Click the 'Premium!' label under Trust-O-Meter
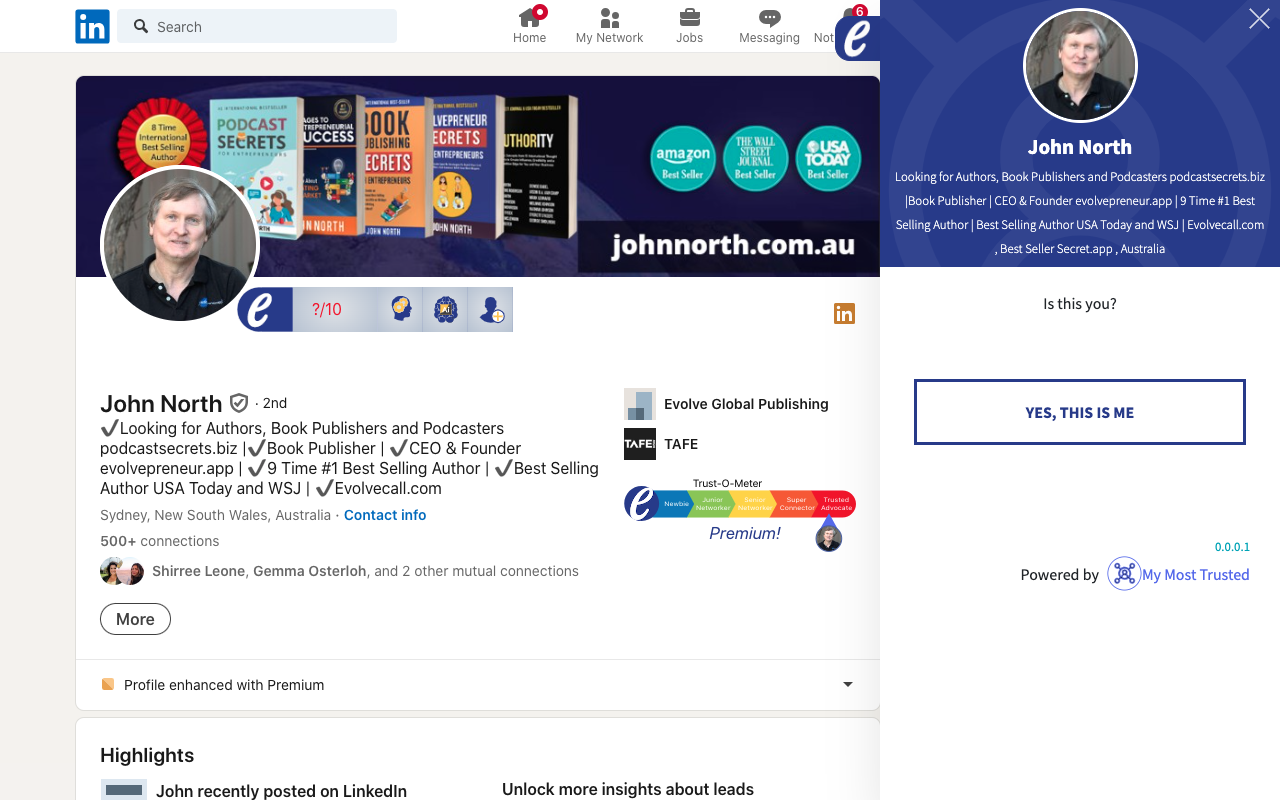The width and height of the screenshot is (1280, 800). point(745,533)
